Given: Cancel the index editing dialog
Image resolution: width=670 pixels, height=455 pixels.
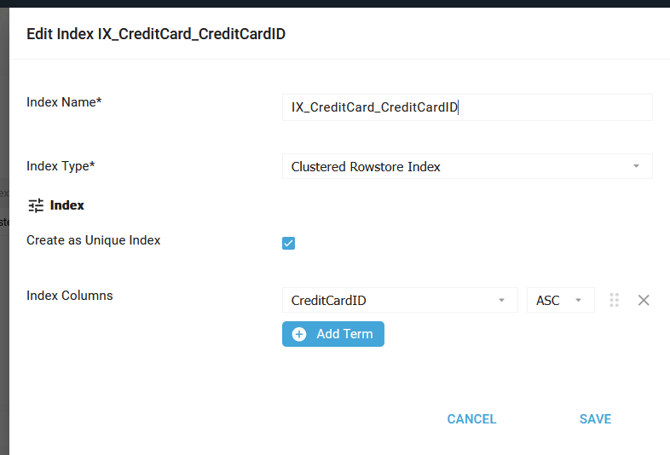Looking at the screenshot, I should coord(471,419).
